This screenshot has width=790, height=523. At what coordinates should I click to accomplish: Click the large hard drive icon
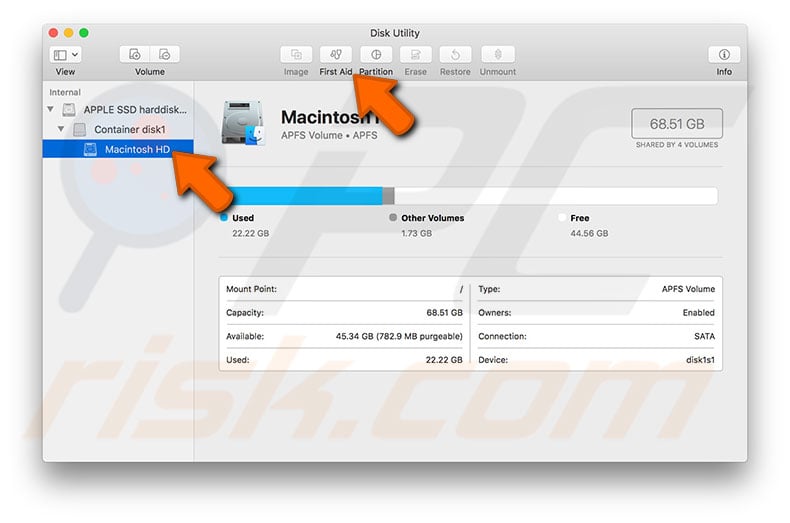[x=243, y=123]
